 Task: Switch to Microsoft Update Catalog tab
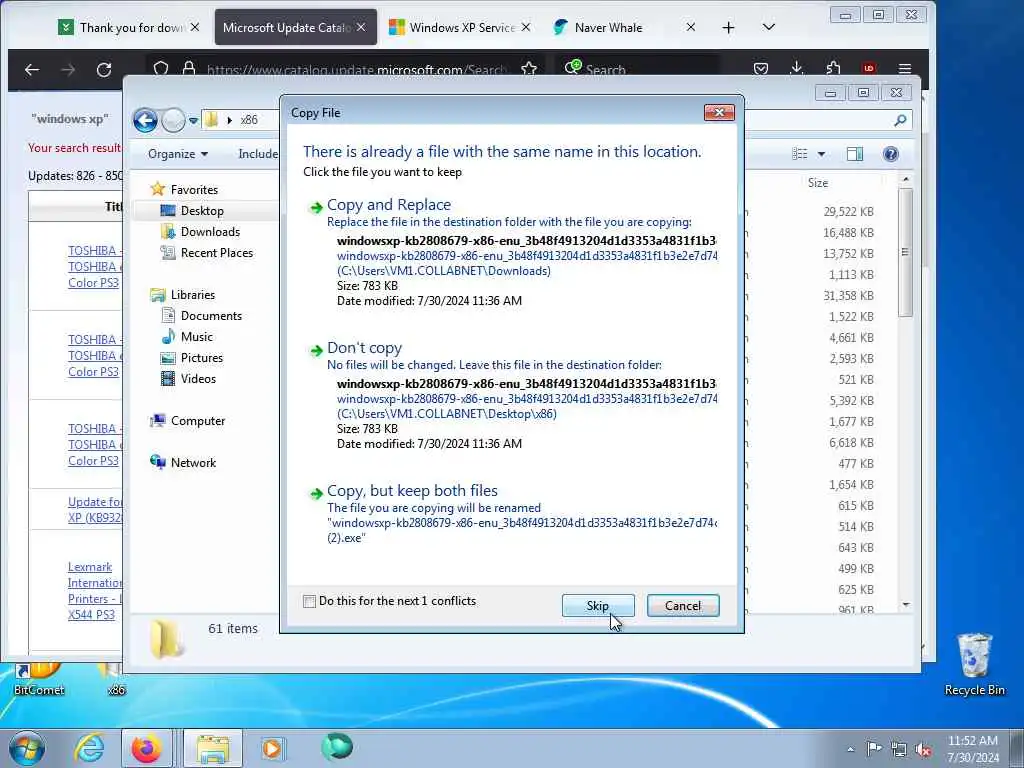296,27
